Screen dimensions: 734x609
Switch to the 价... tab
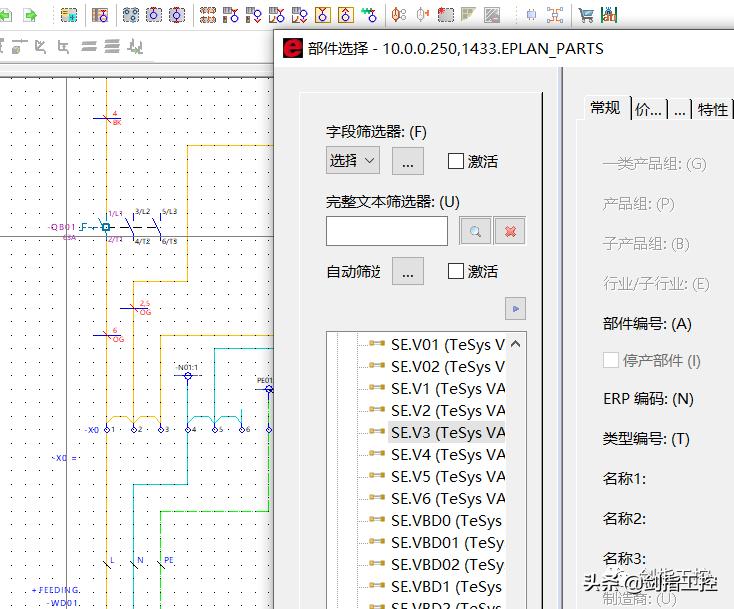point(648,110)
